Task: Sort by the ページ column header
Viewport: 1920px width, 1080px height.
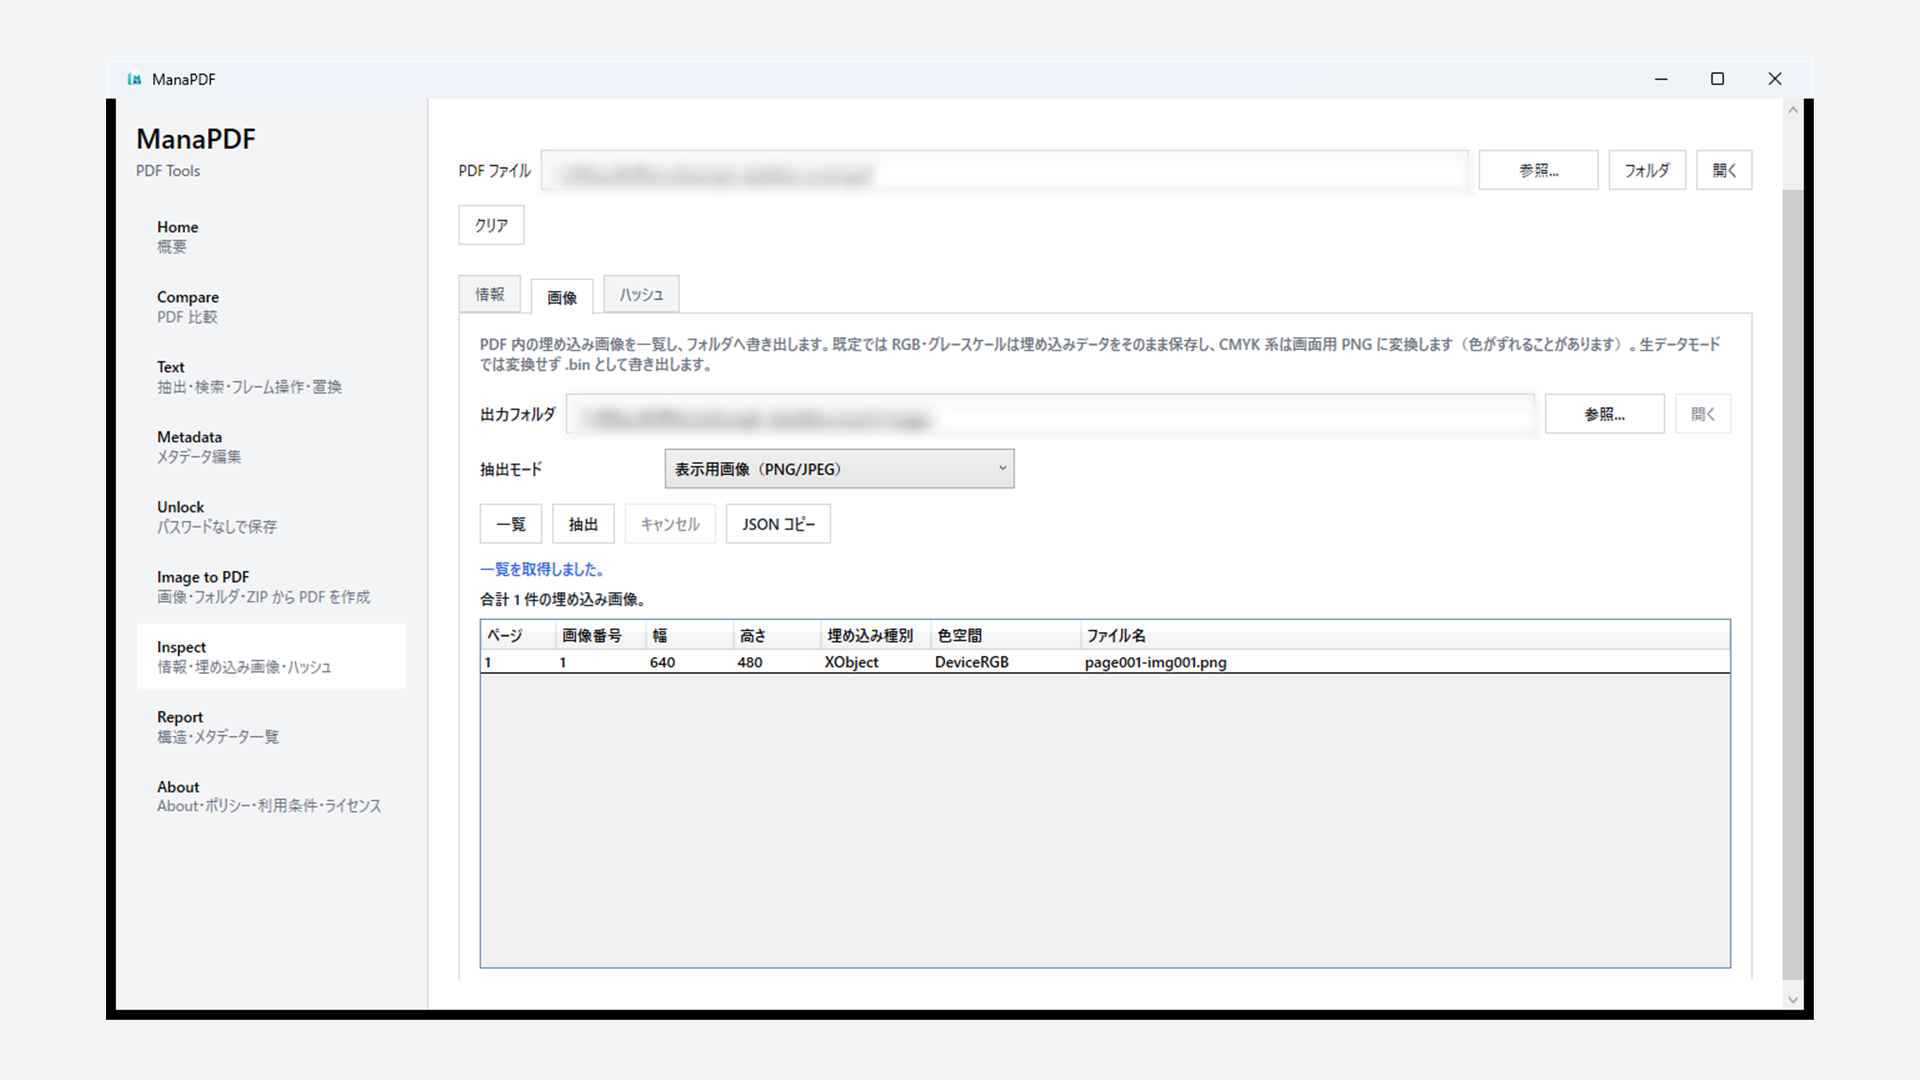Action: pos(518,635)
